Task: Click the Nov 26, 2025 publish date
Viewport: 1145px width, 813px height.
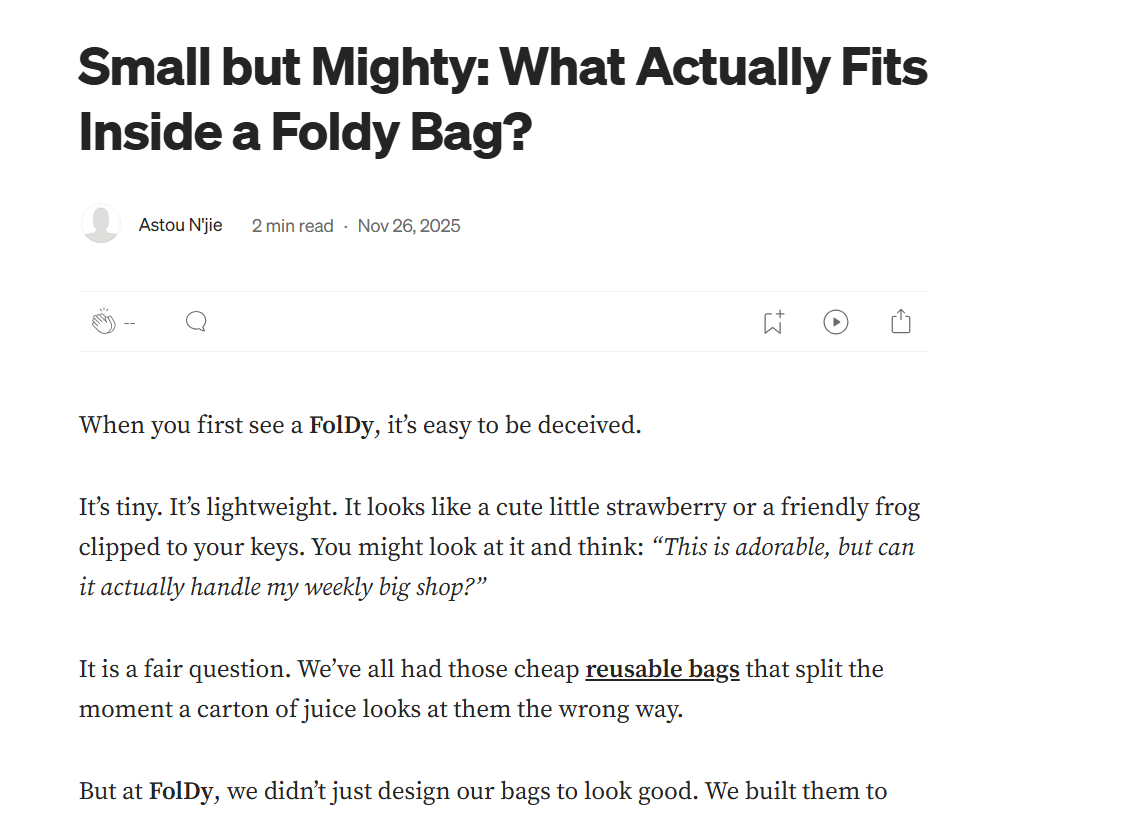Action: (409, 226)
